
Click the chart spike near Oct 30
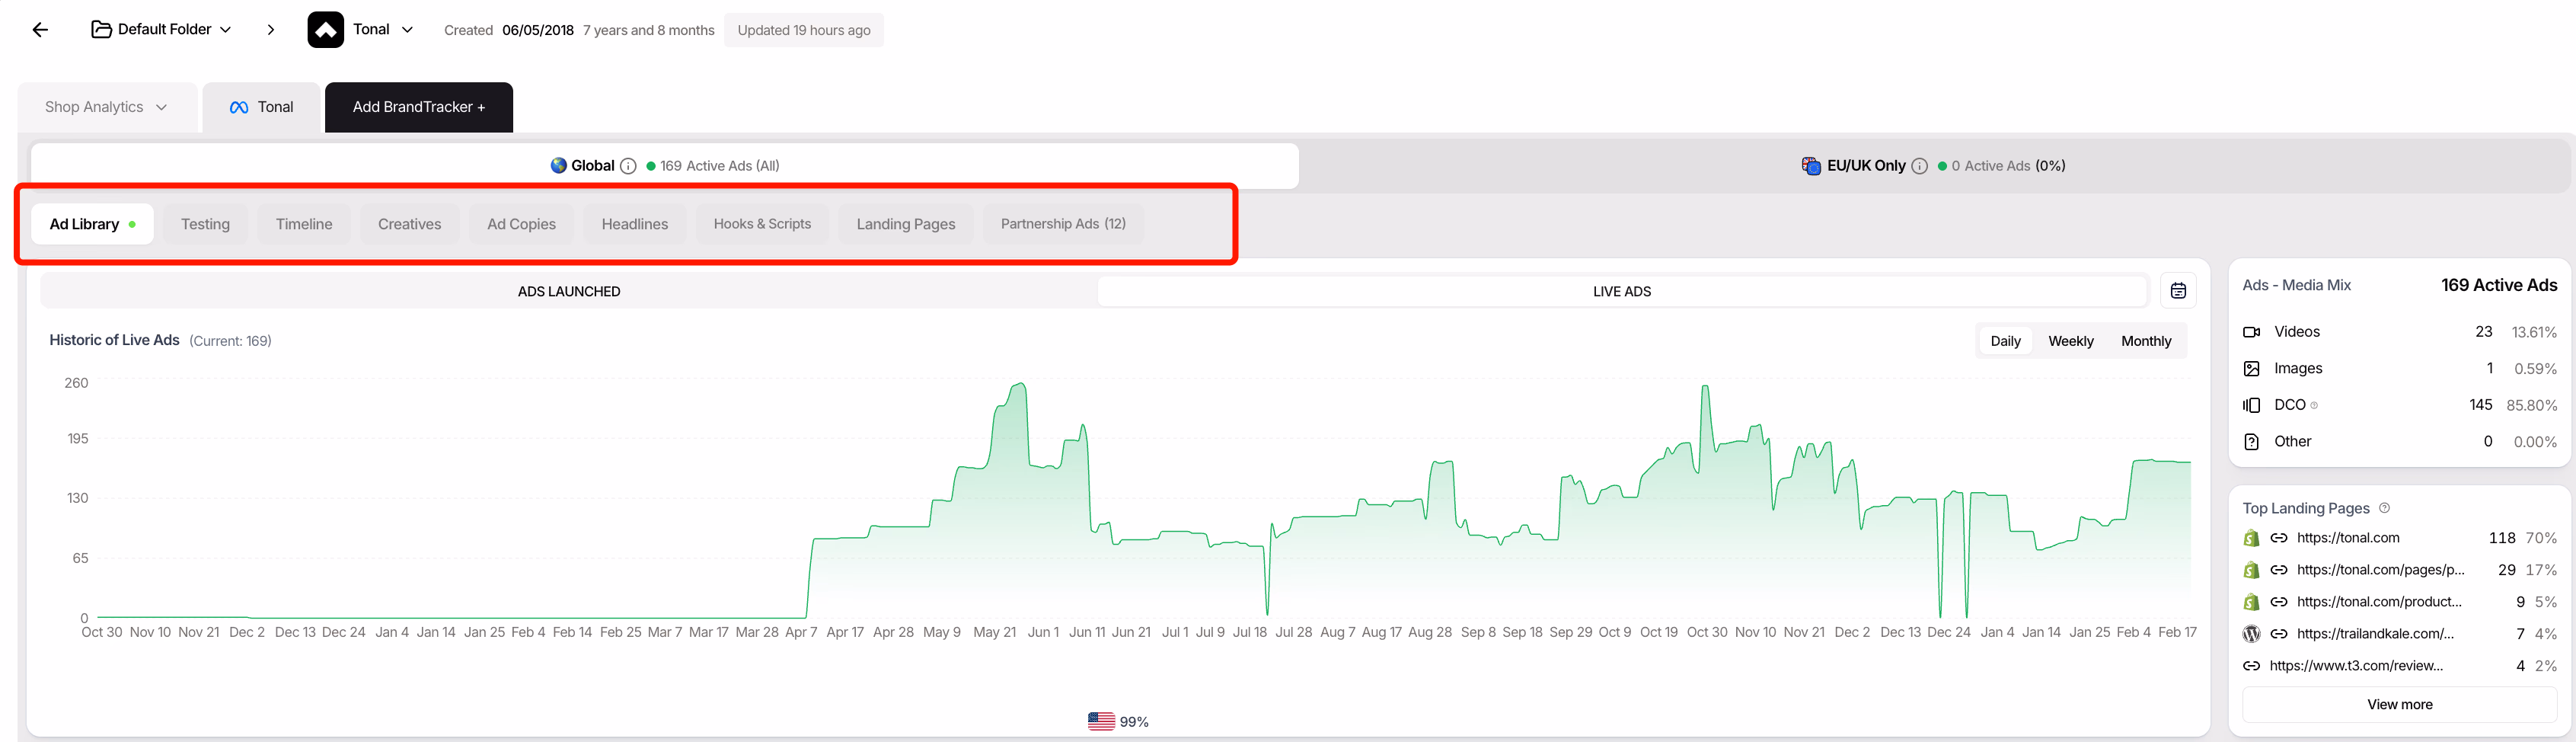(x=1705, y=387)
